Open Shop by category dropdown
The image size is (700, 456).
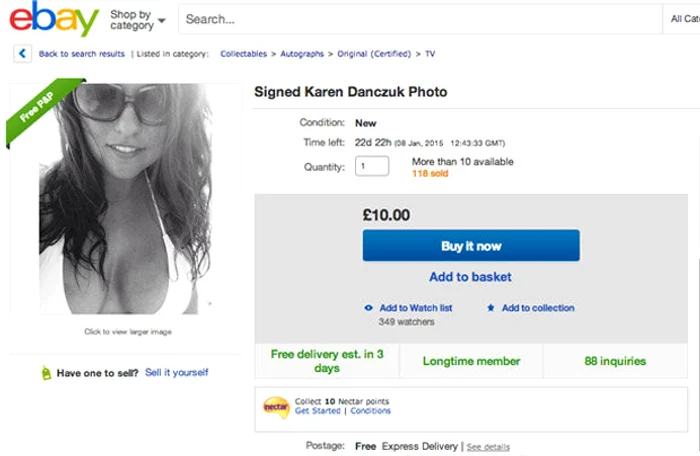[x=137, y=20]
